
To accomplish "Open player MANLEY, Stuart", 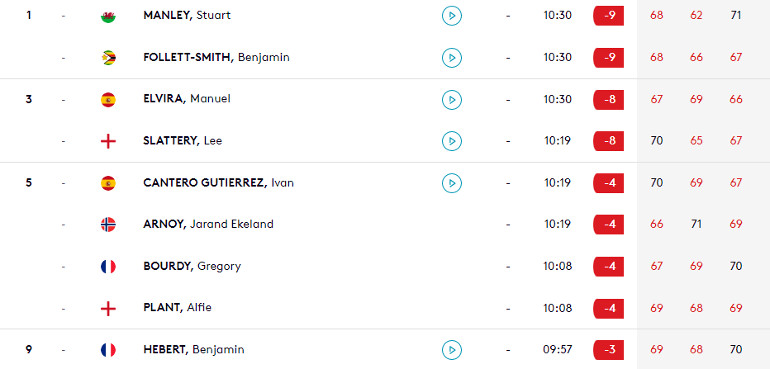I will point(187,15).
